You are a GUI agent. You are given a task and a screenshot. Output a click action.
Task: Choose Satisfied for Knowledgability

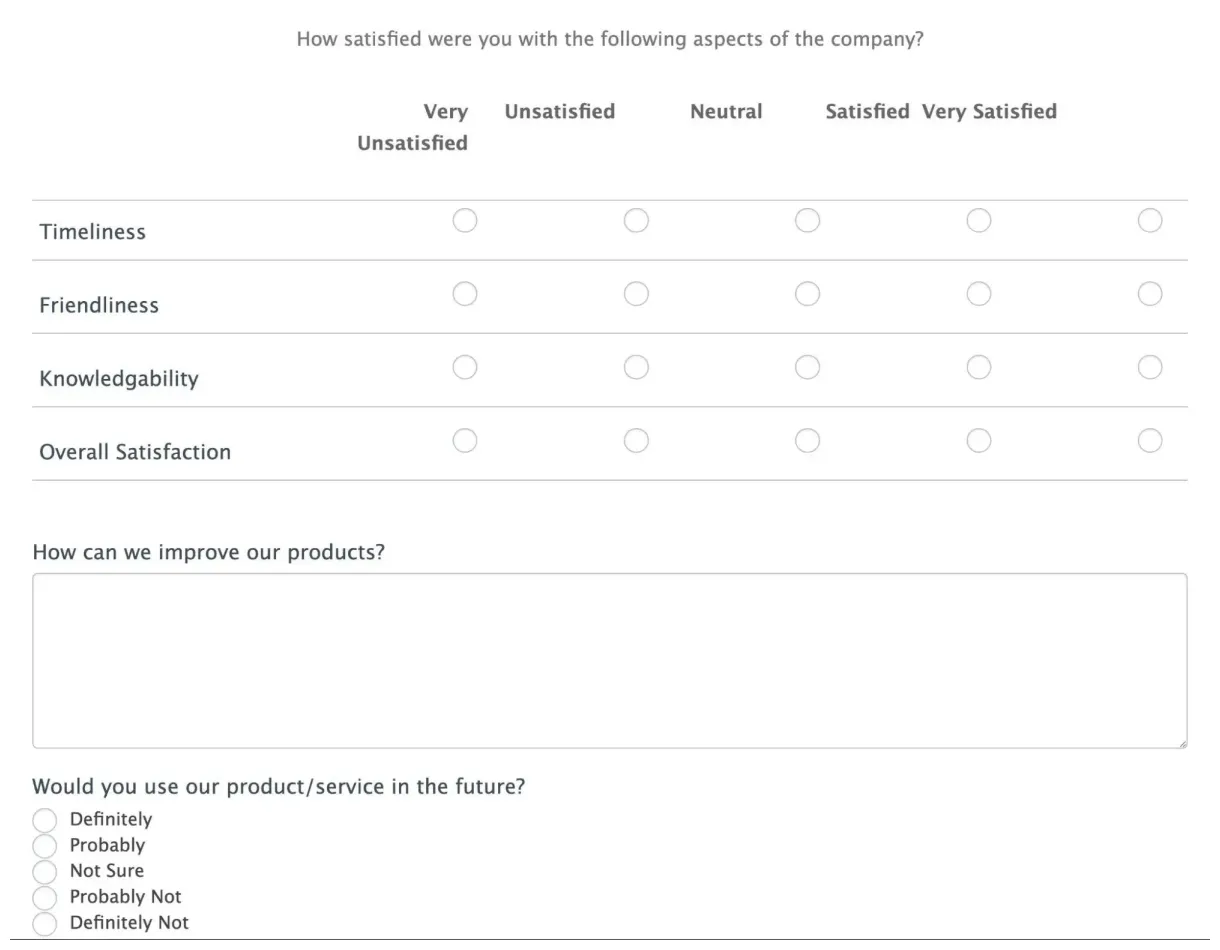[979, 368]
